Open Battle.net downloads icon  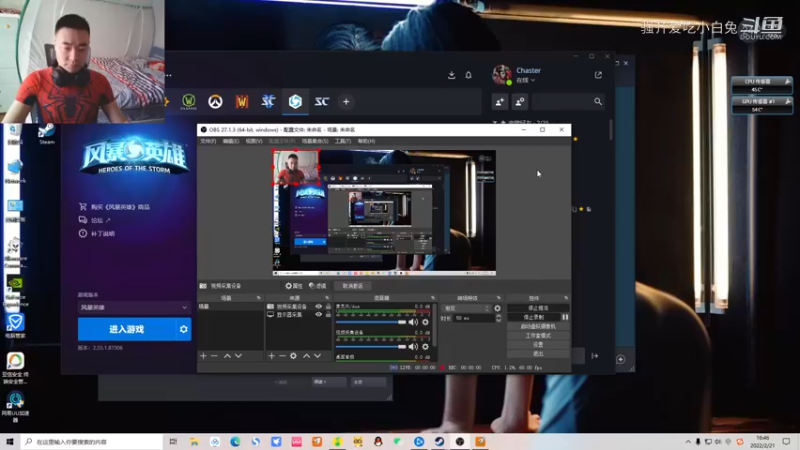452,75
